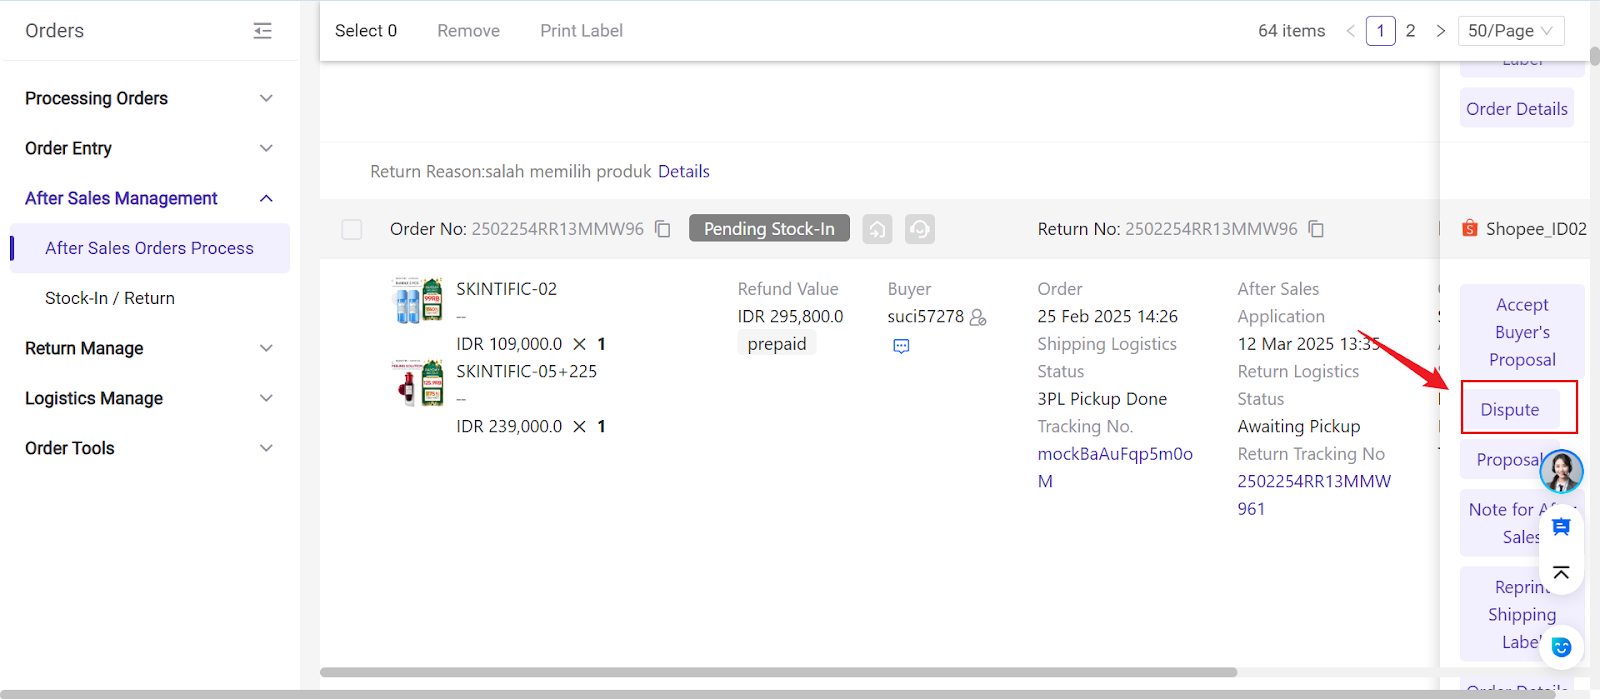Click the second gray sync icon beside Pending Stock-In
Screen dimensions: 1600x699
tap(920, 229)
